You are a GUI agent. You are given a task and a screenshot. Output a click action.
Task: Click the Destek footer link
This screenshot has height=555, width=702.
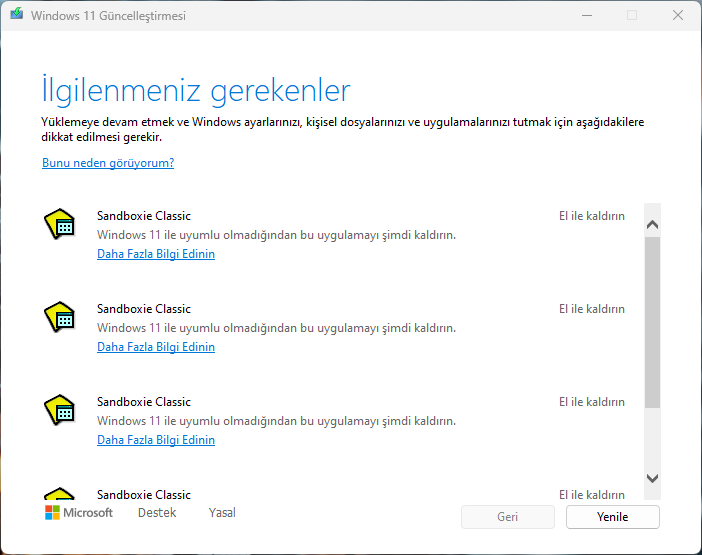tap(157, 512)
